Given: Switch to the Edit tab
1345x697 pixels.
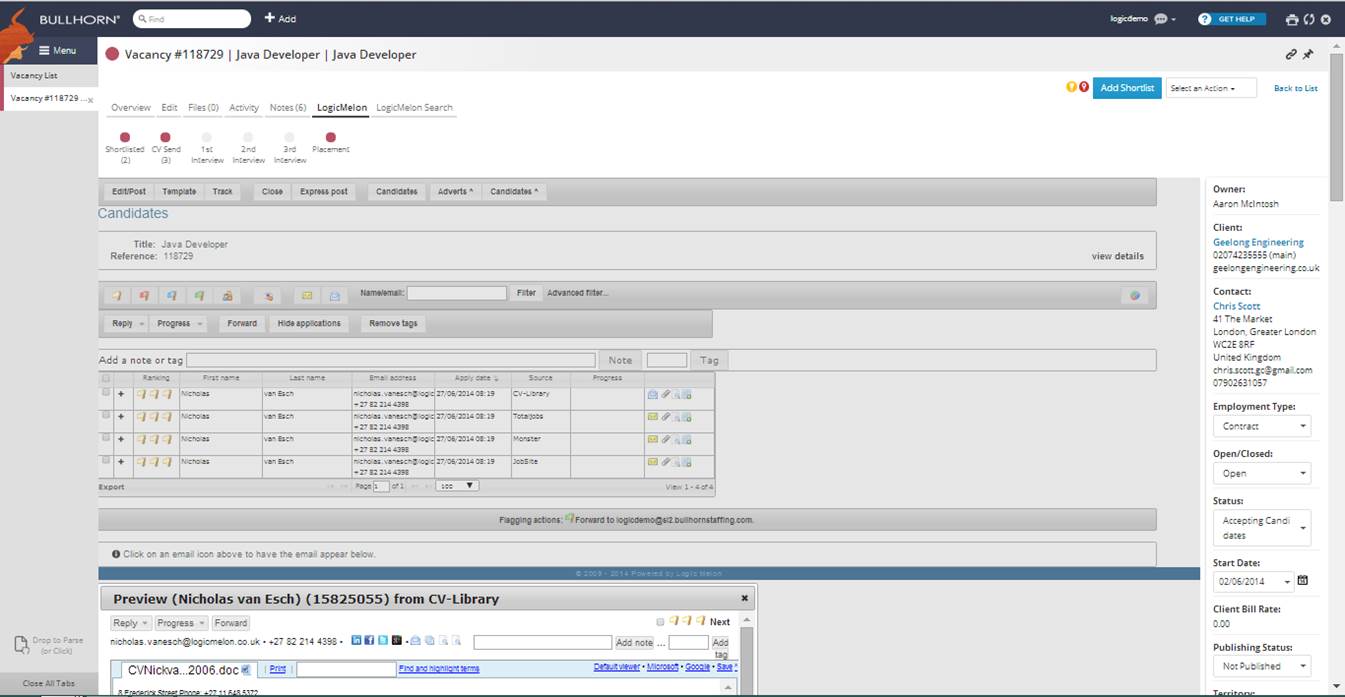Looking at the screenshot, I should coord(169,108).
